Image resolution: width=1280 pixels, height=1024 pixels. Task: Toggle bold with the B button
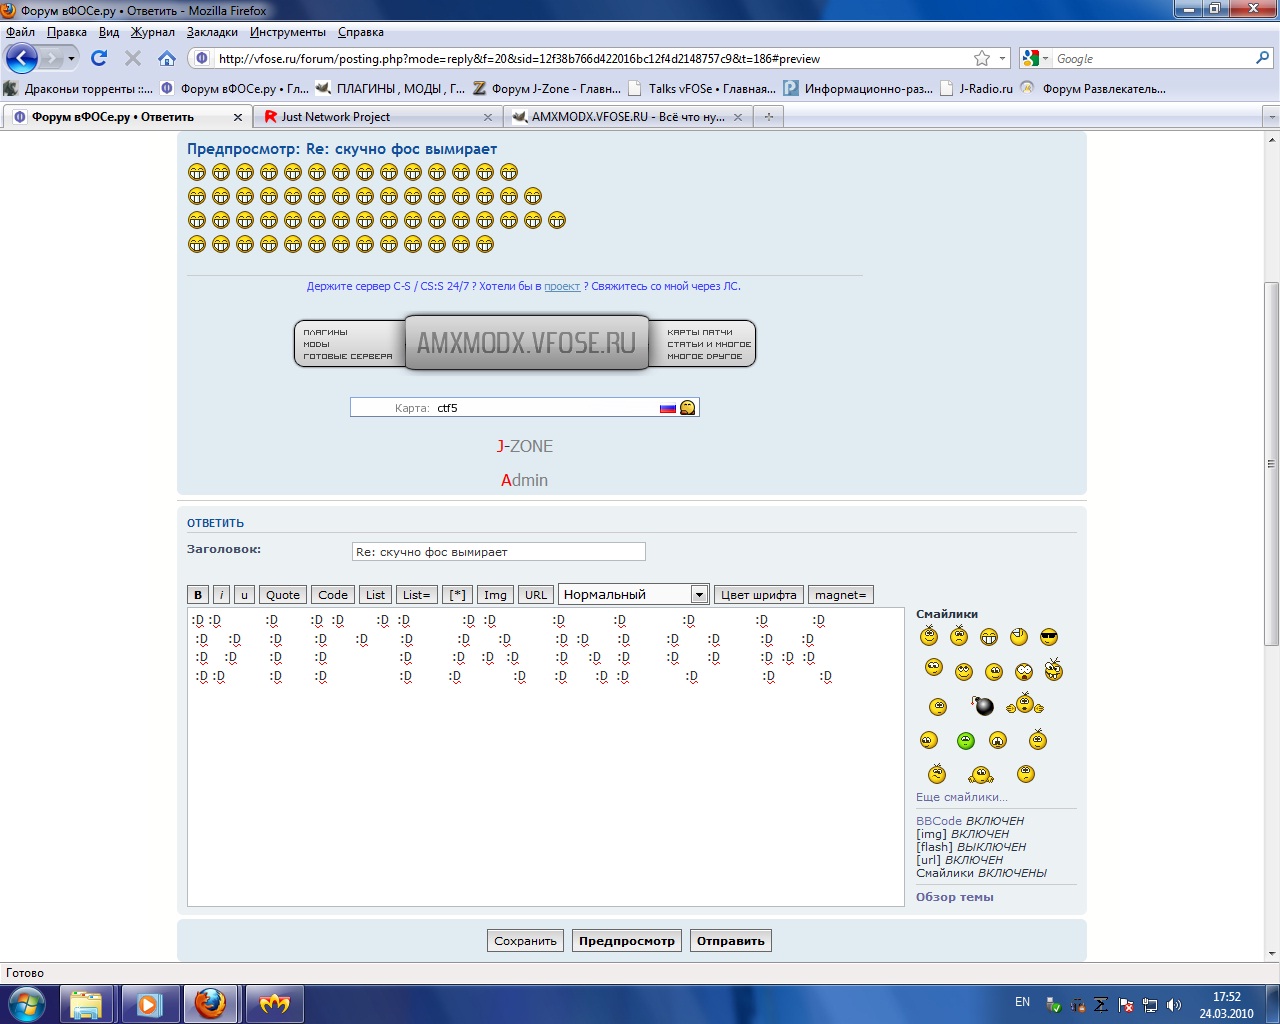tap(197, 595)
